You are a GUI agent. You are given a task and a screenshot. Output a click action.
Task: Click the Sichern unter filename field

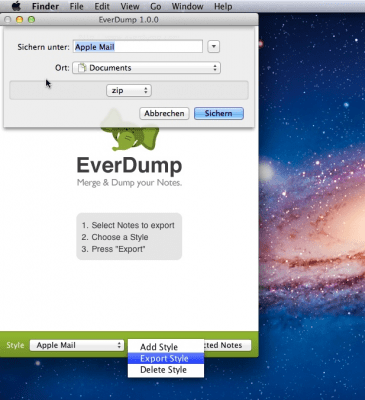pyautogui.click(x=138, y=47)
